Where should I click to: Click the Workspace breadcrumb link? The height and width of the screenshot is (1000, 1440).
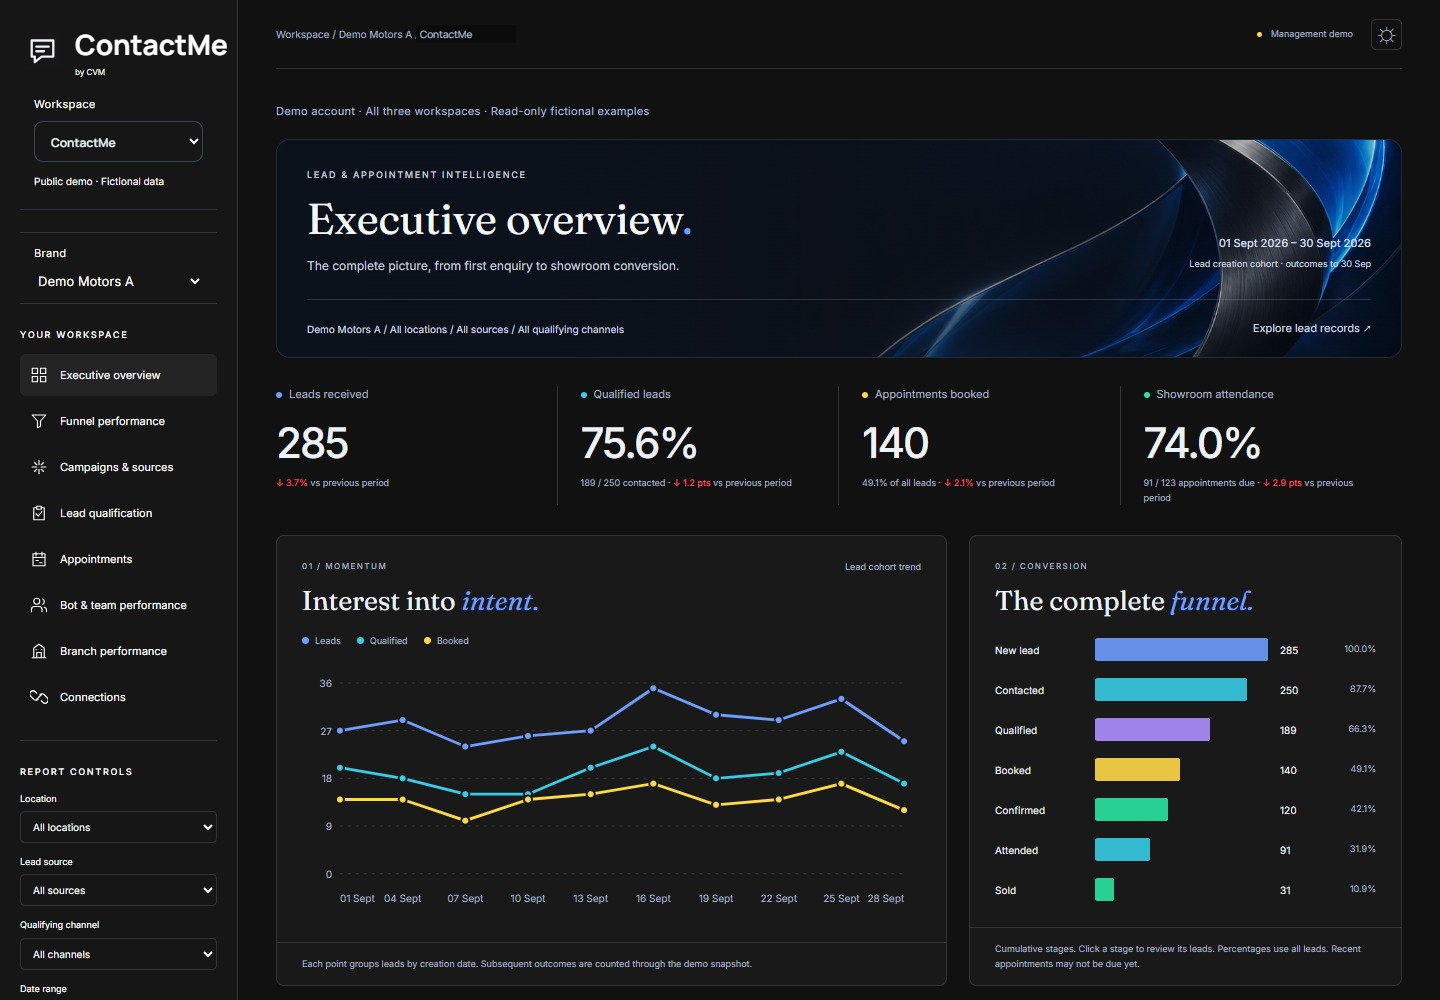(302, 35)
